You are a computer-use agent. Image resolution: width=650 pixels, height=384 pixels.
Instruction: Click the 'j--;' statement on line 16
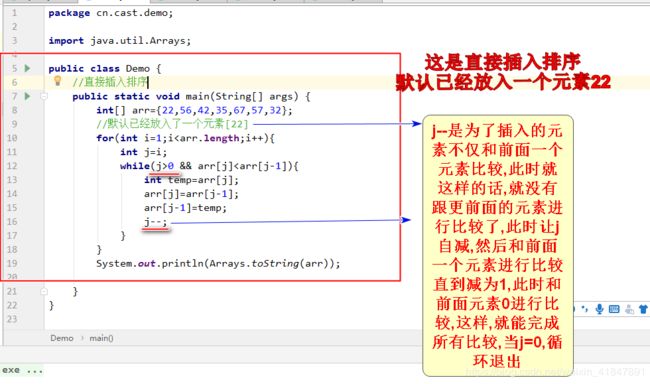click(x=155, y=222)
